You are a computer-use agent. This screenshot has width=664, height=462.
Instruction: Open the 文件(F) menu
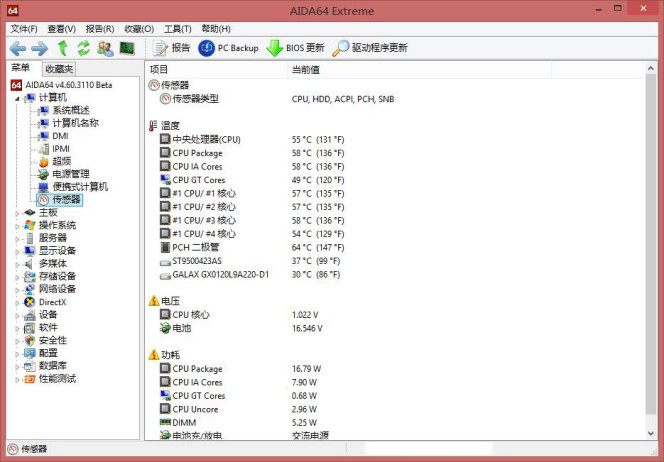click(x=24, y=29)
